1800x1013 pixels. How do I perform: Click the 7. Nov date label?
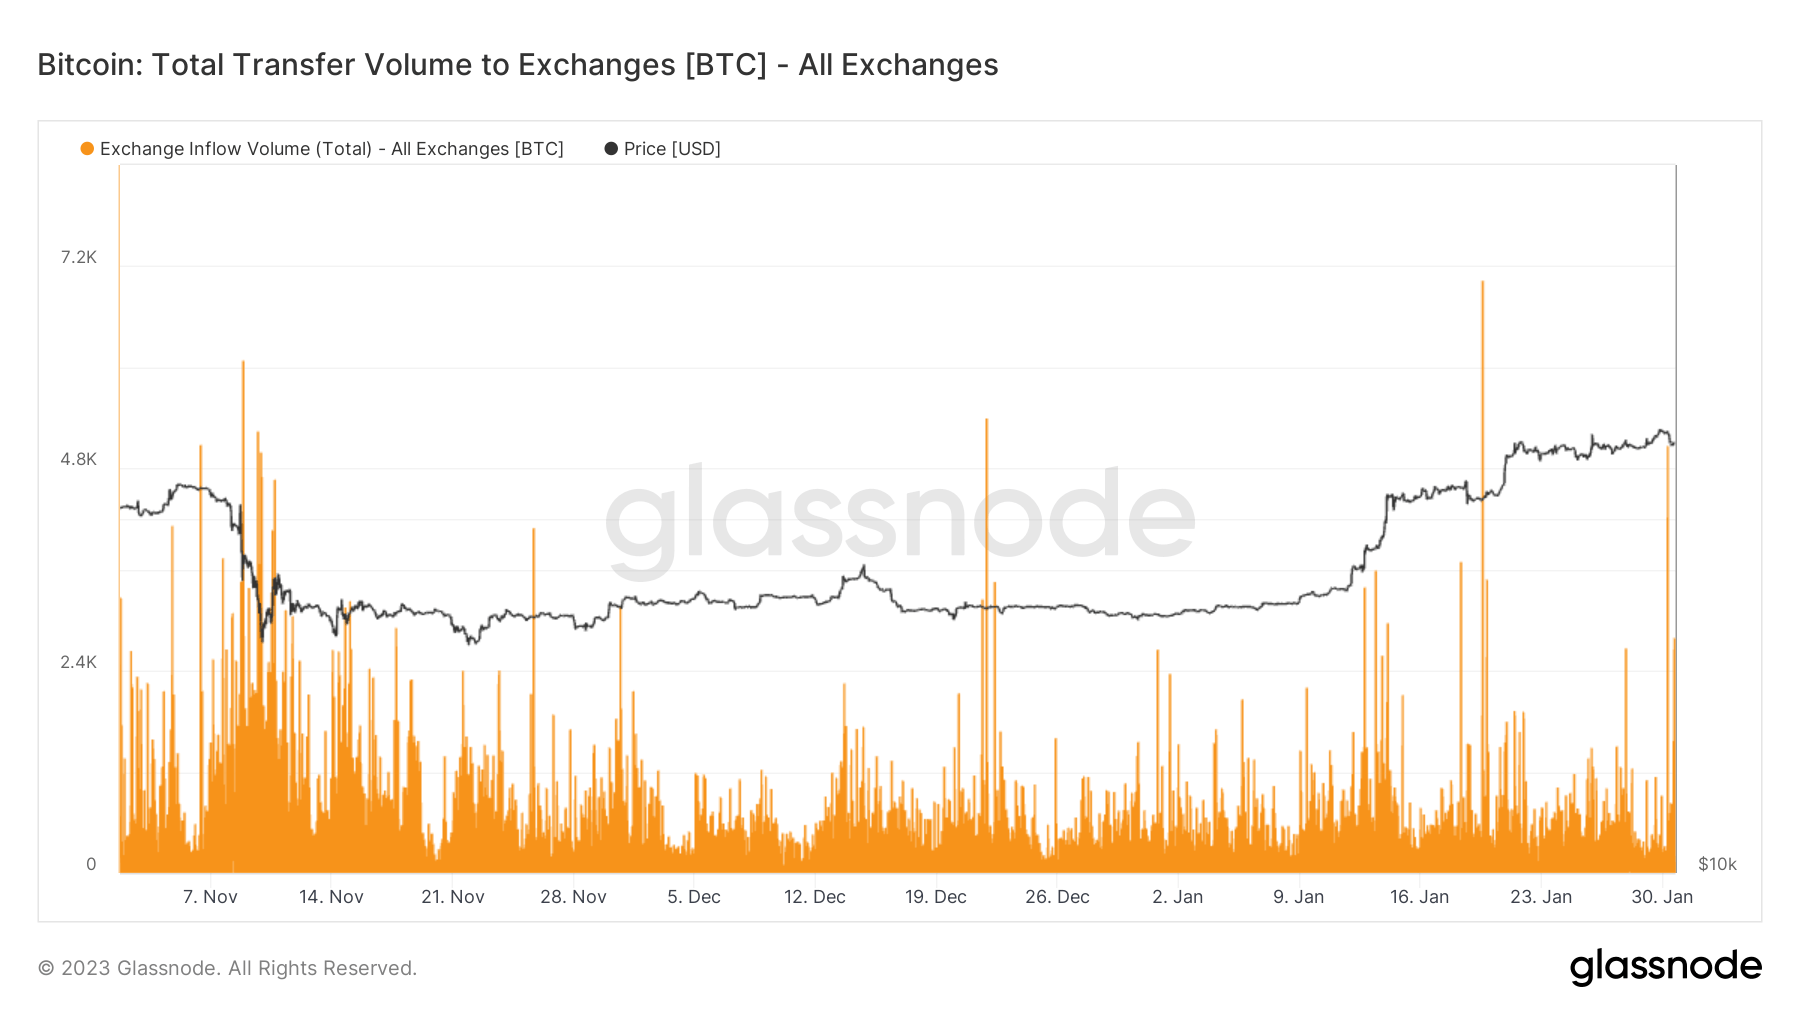pyautogui.click(x=210, y=897)
